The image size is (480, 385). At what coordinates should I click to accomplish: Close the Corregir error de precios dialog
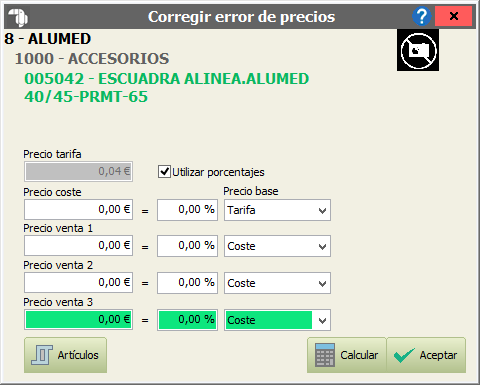453,16
